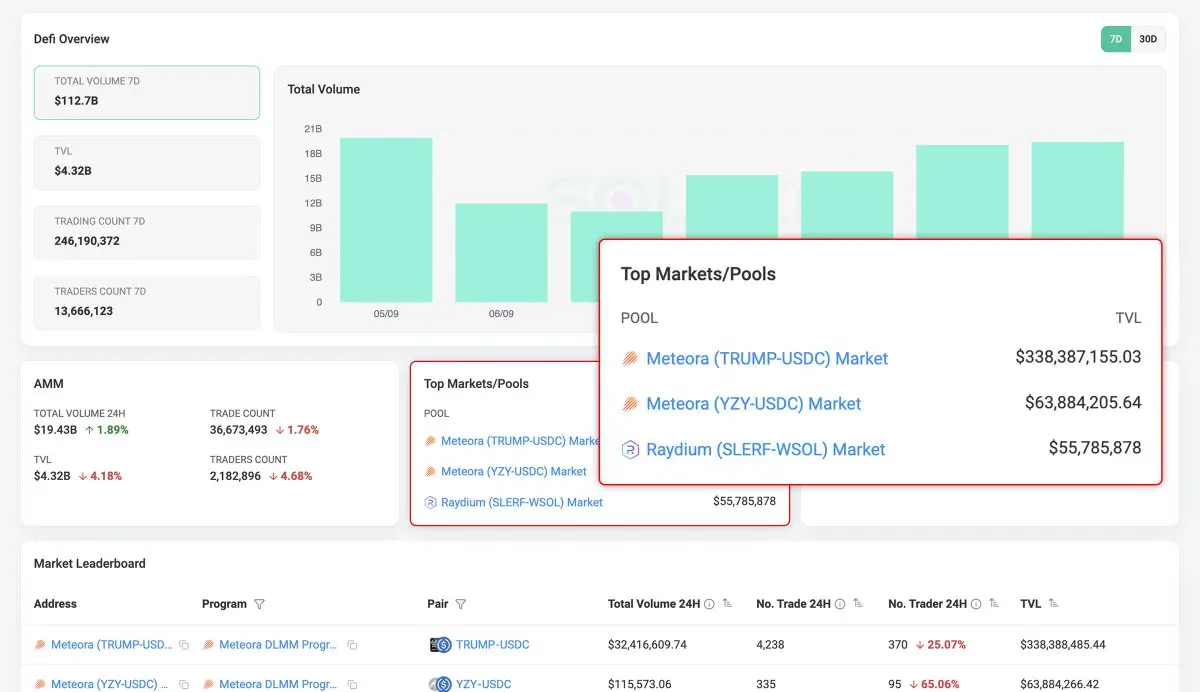Click the info icon next to No. Trade 24H
Image resolution: width=1200 pixels, height=692 pixels.
(840, 604)
